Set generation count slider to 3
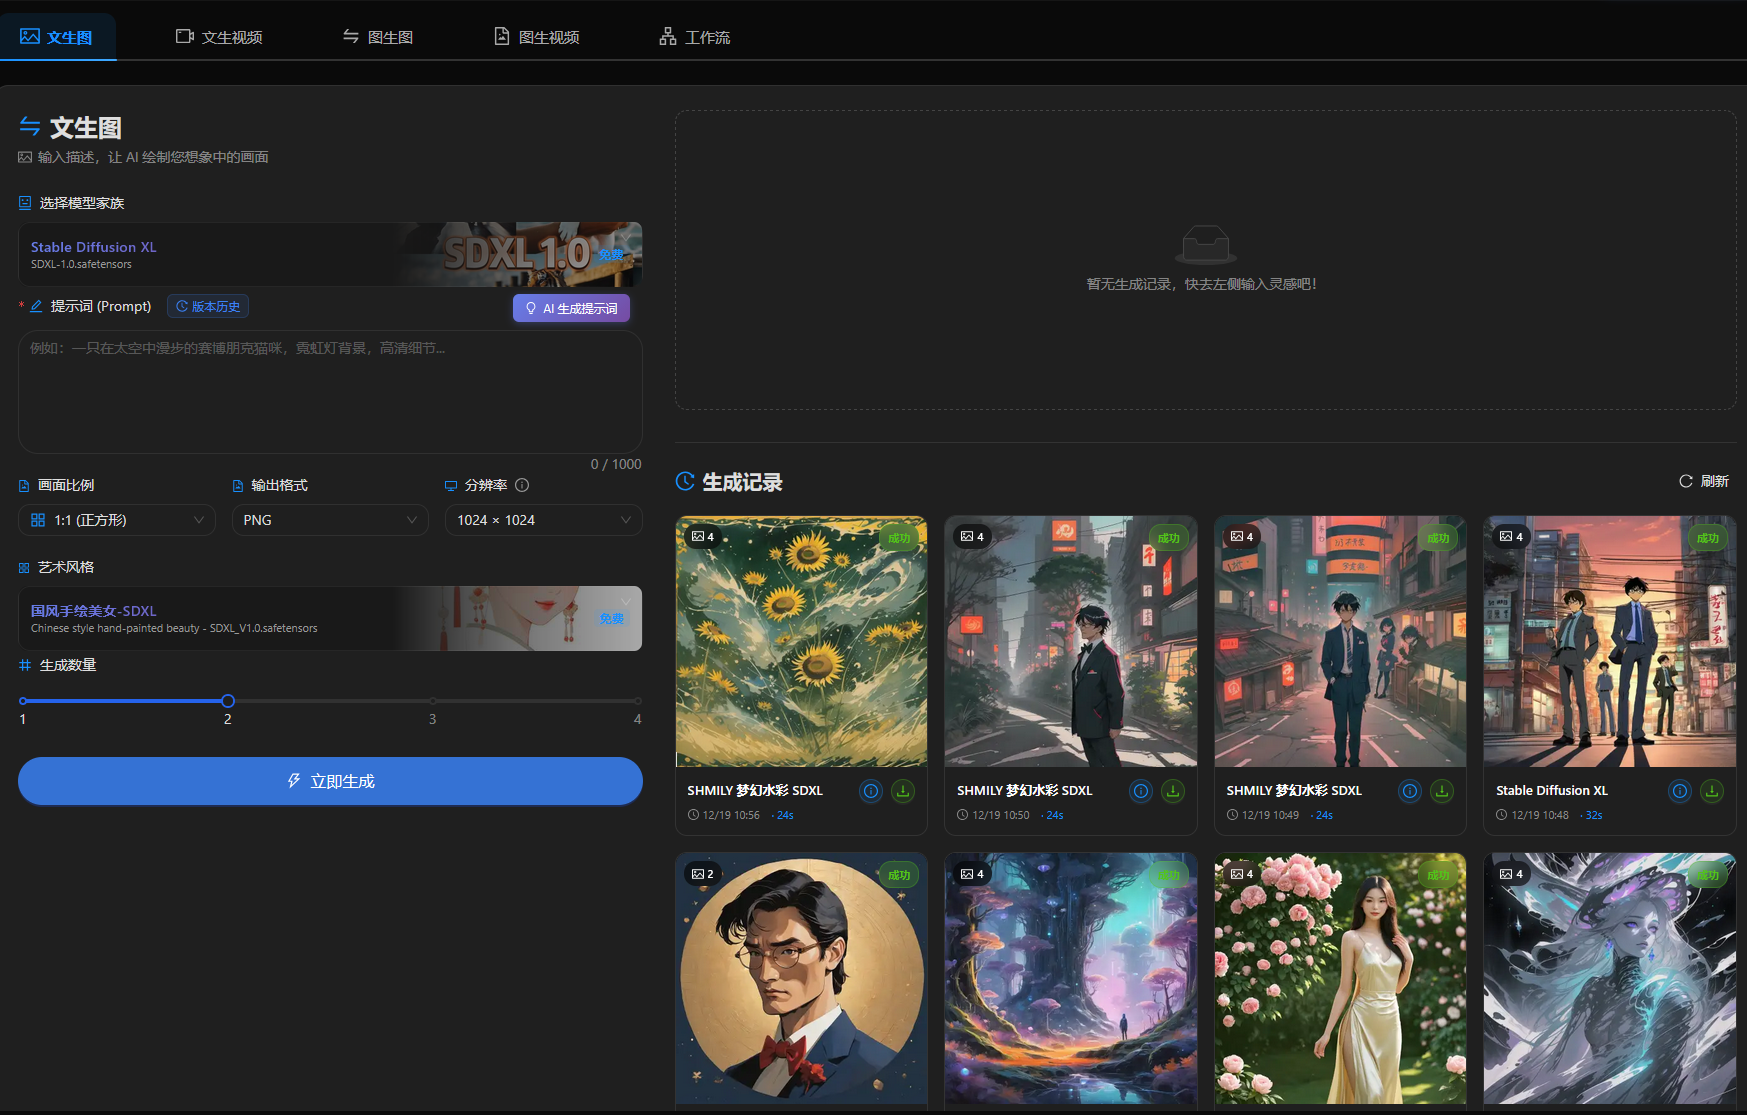This screenshot has height=1115, width=1747. 432,701
